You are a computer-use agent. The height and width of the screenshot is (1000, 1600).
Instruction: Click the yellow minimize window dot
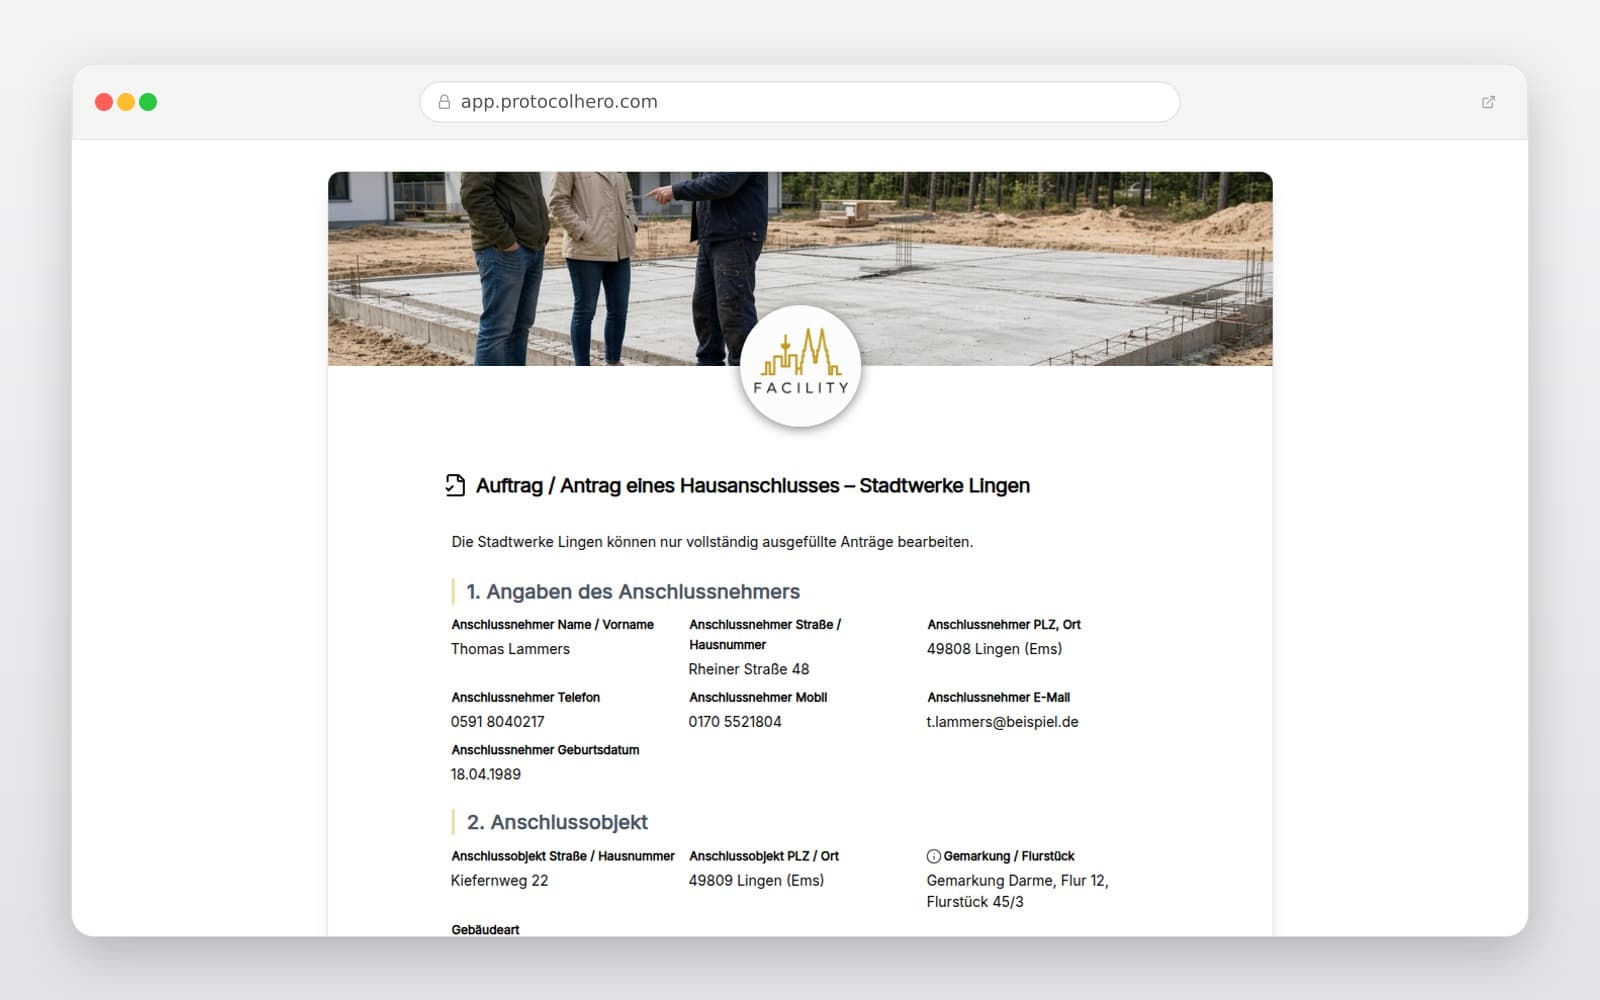(x=126, y=102)
